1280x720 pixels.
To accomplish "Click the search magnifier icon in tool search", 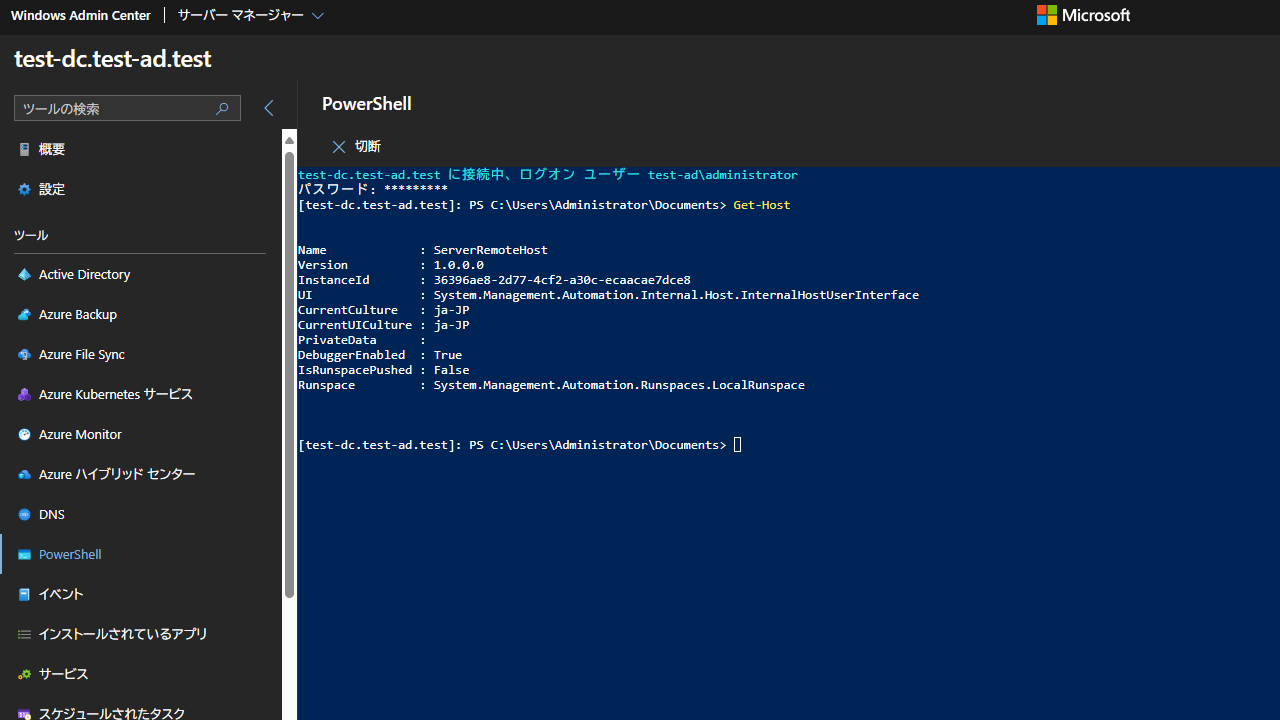I will coord(222,108).
